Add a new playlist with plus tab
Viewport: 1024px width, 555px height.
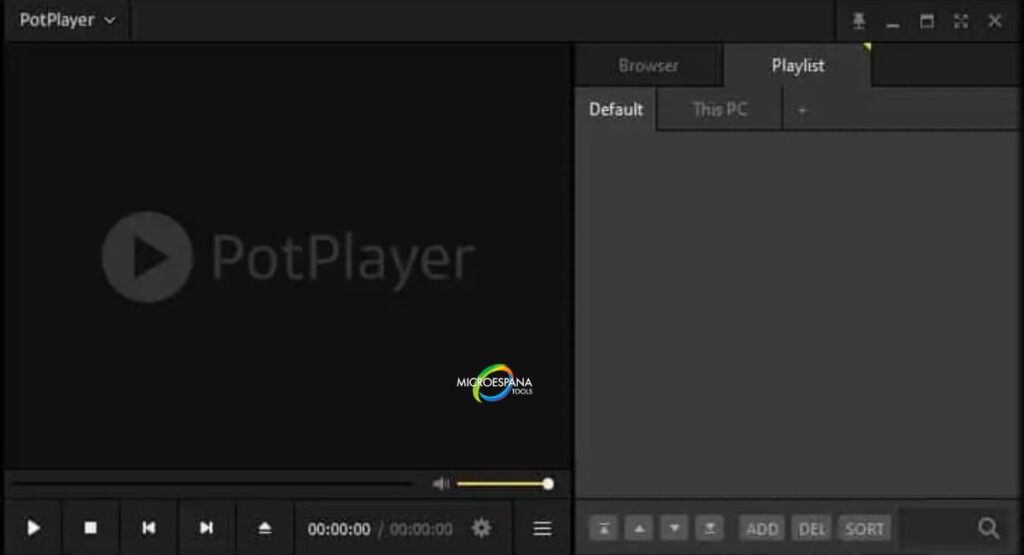pyautogui.click(x=802, y=110)
